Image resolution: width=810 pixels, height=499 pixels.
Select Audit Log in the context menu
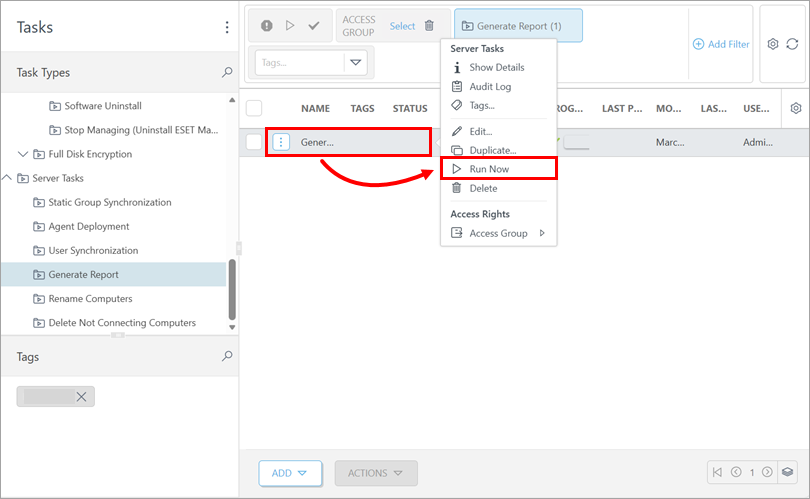[490, 87]
